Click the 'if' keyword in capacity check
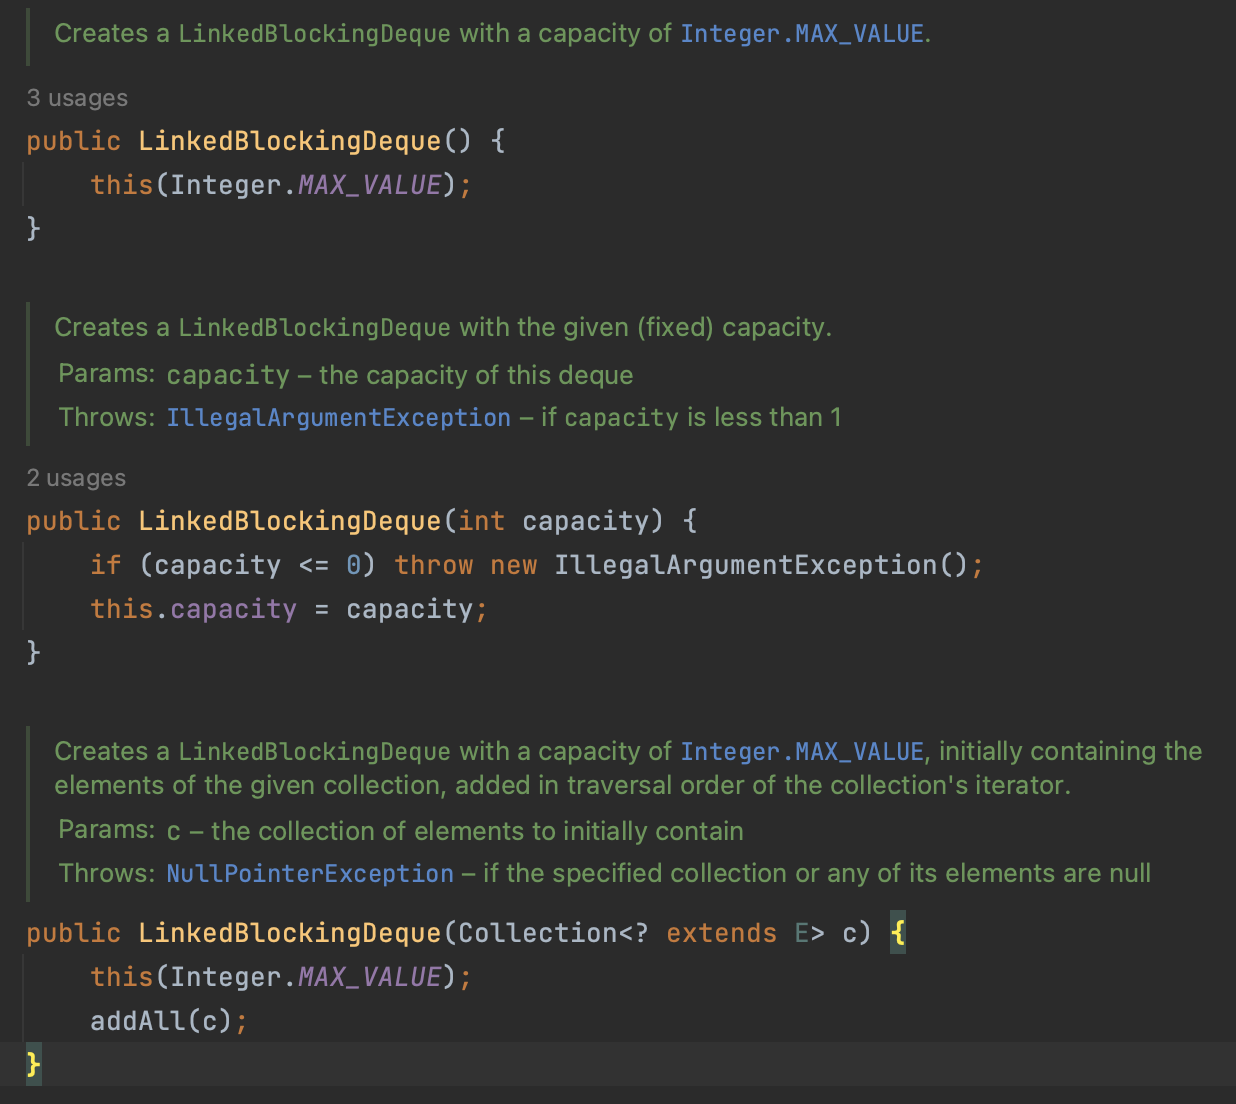 (105, 565)
